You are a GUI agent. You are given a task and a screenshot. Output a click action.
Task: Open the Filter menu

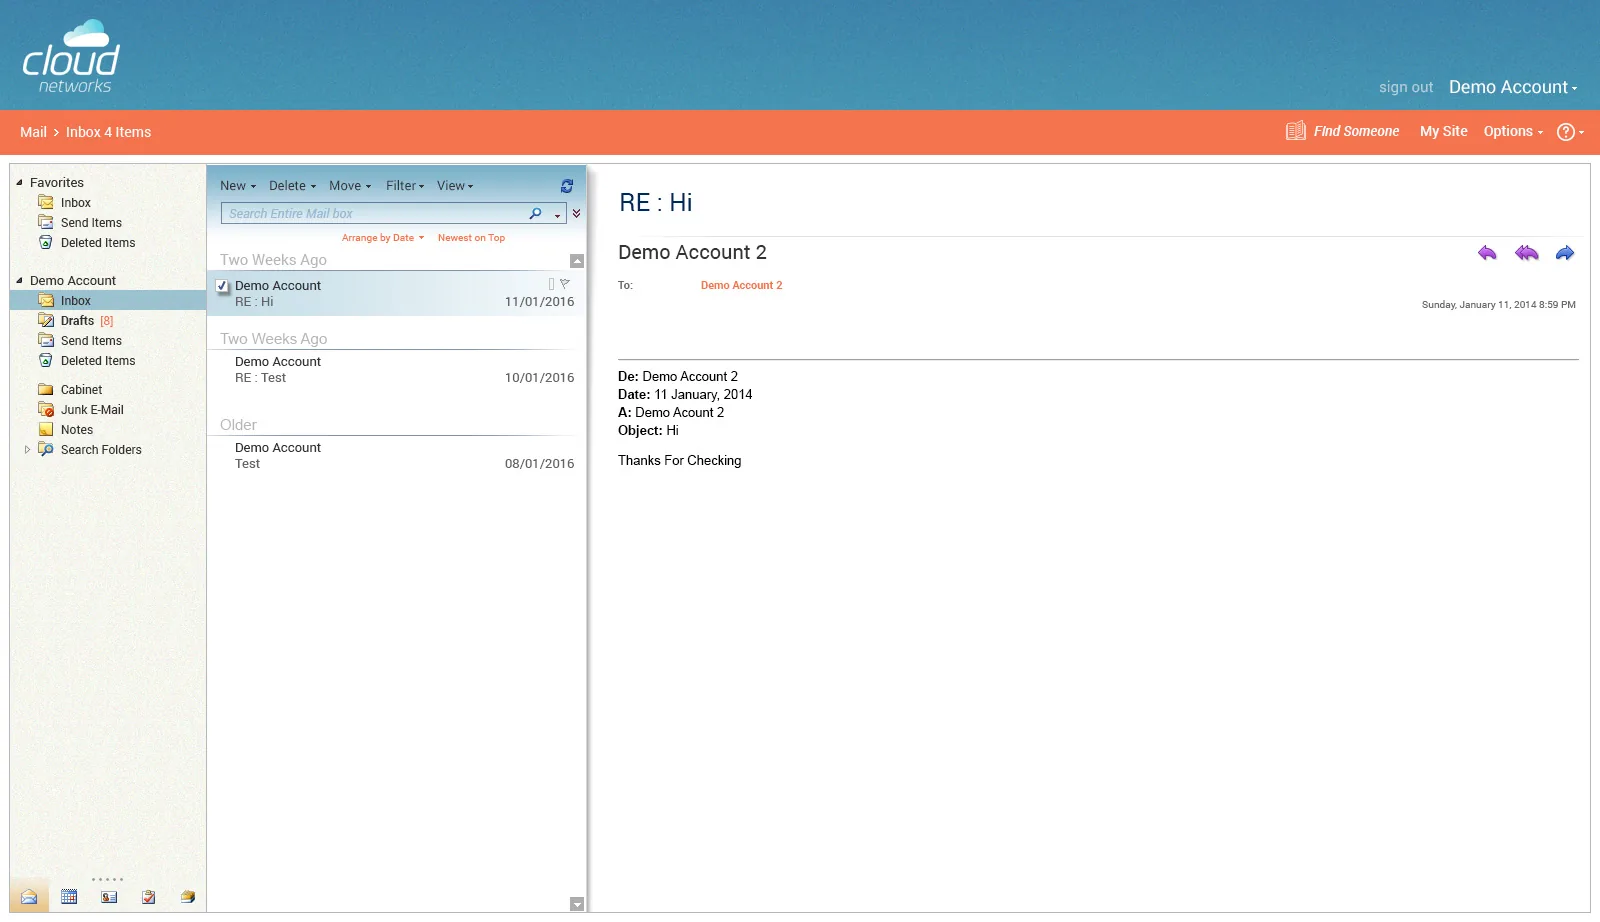click(405, 186)
